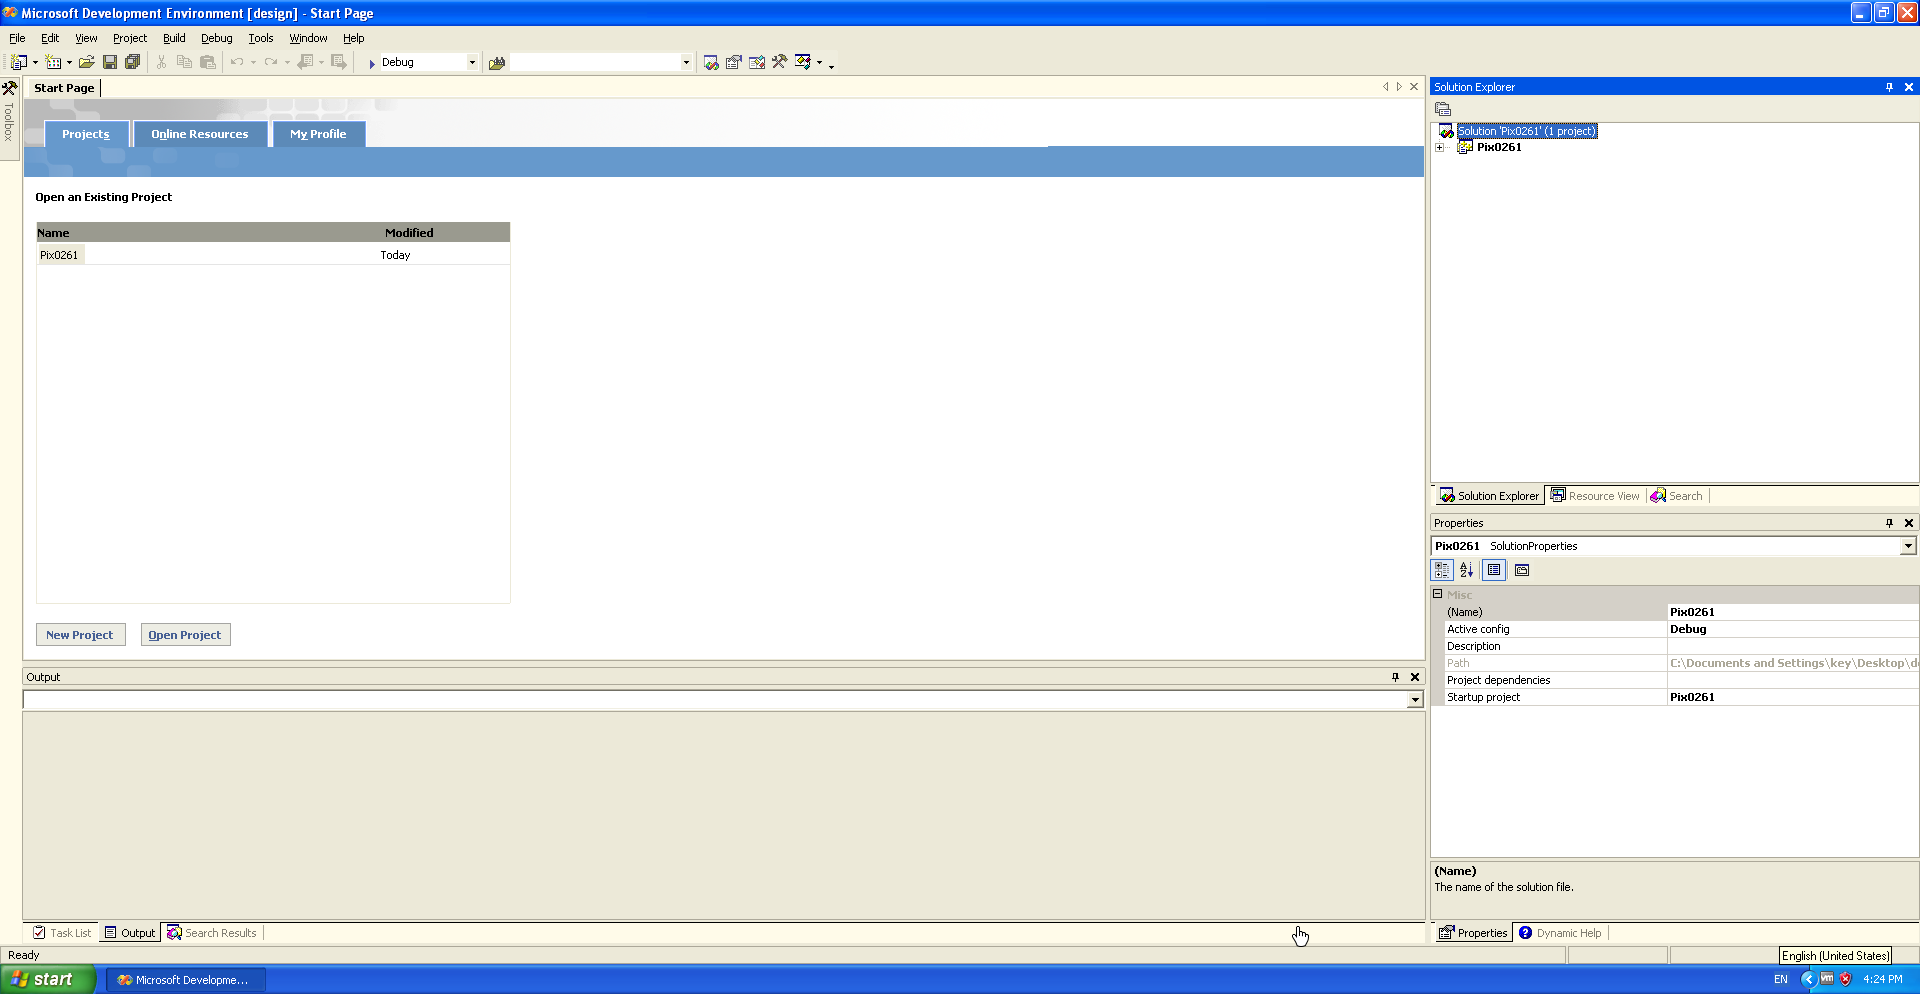Click the Add New Item toolbar icon

[x=53, y=62]
